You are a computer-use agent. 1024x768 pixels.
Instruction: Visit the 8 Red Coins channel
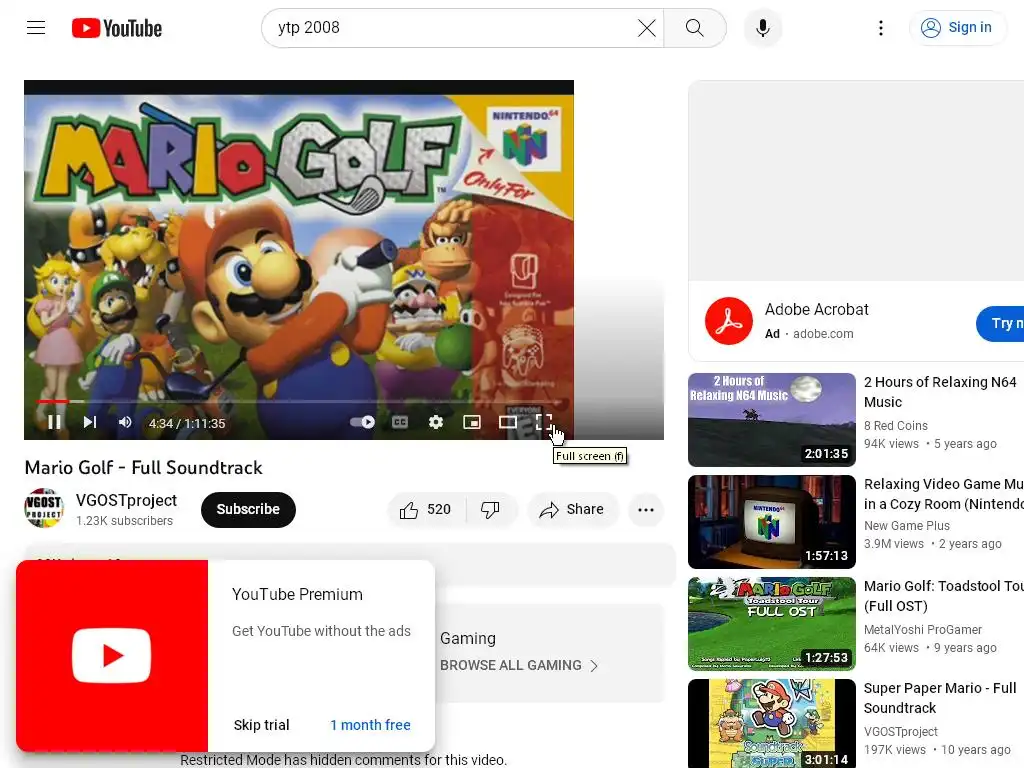click(x=895, y=426)
